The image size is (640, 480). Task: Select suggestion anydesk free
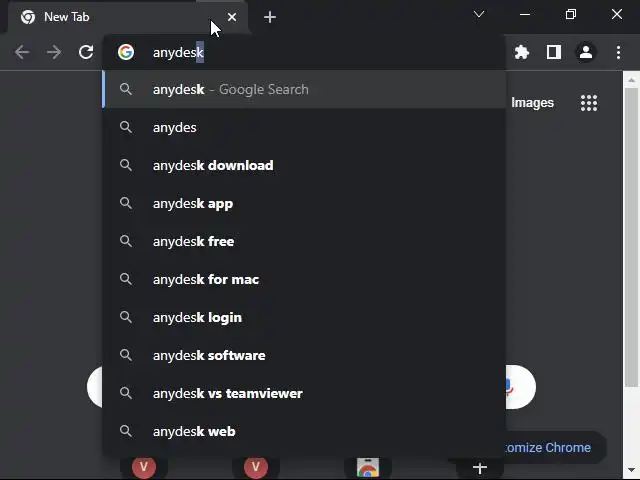click(304, 241)
